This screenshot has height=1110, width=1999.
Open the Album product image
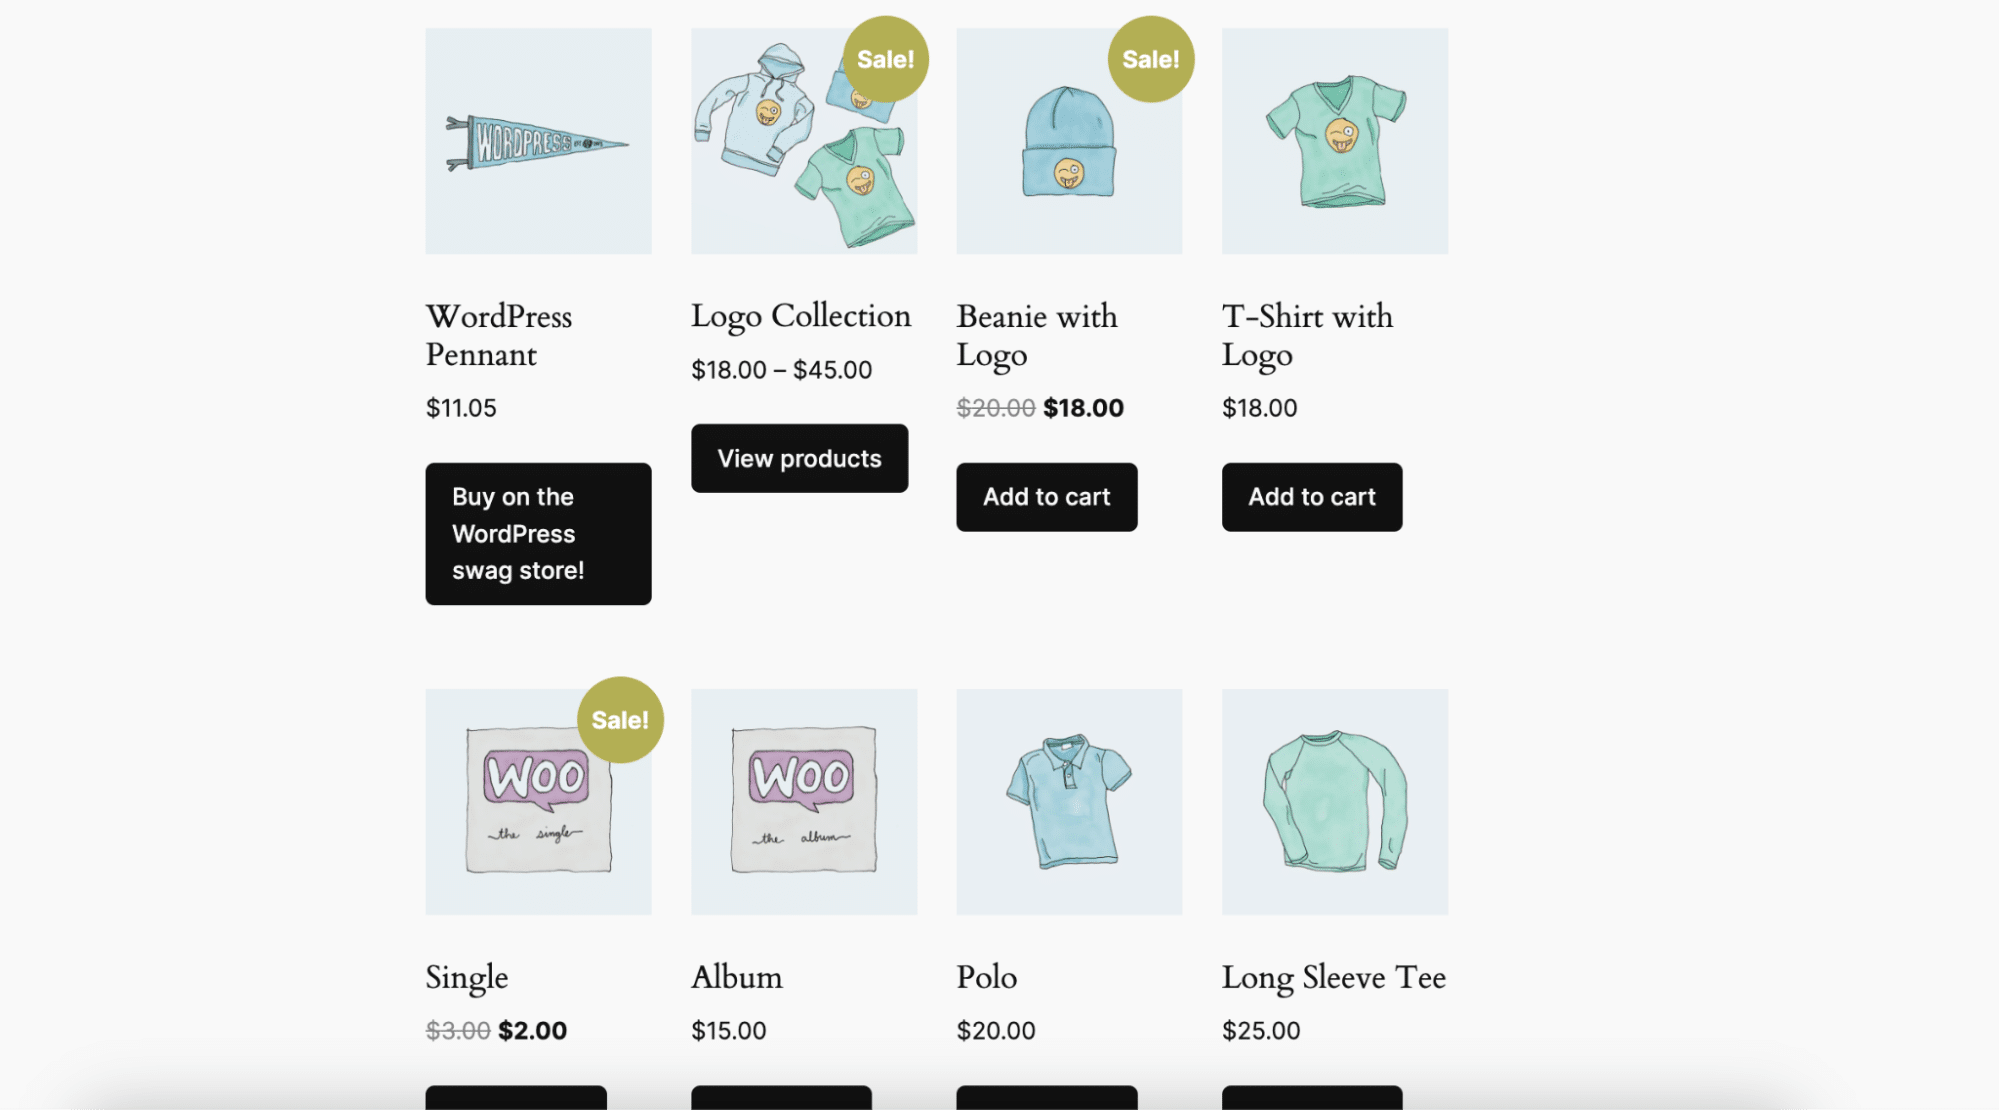point(803,801)
